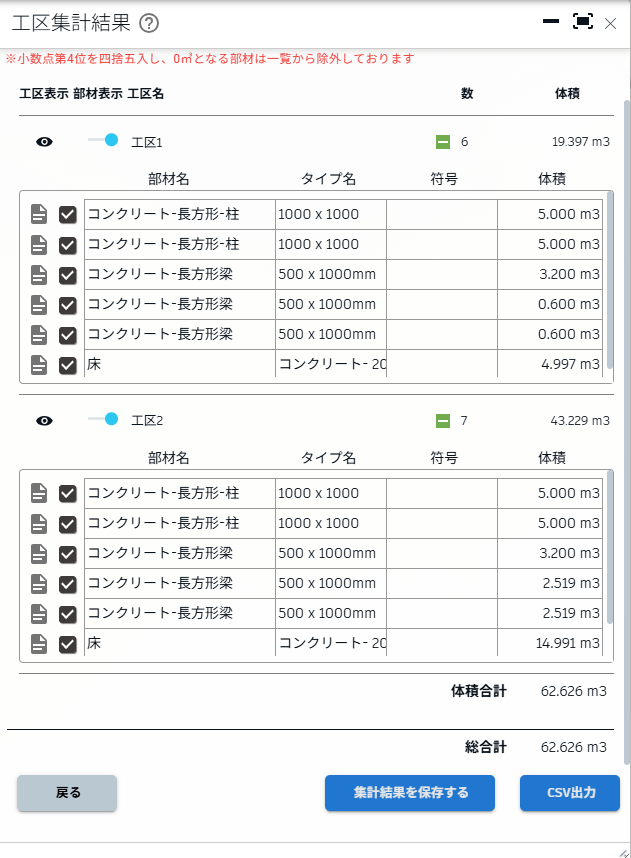Click the CSV出力 button

pyautogui.click(x=570, y=793)
